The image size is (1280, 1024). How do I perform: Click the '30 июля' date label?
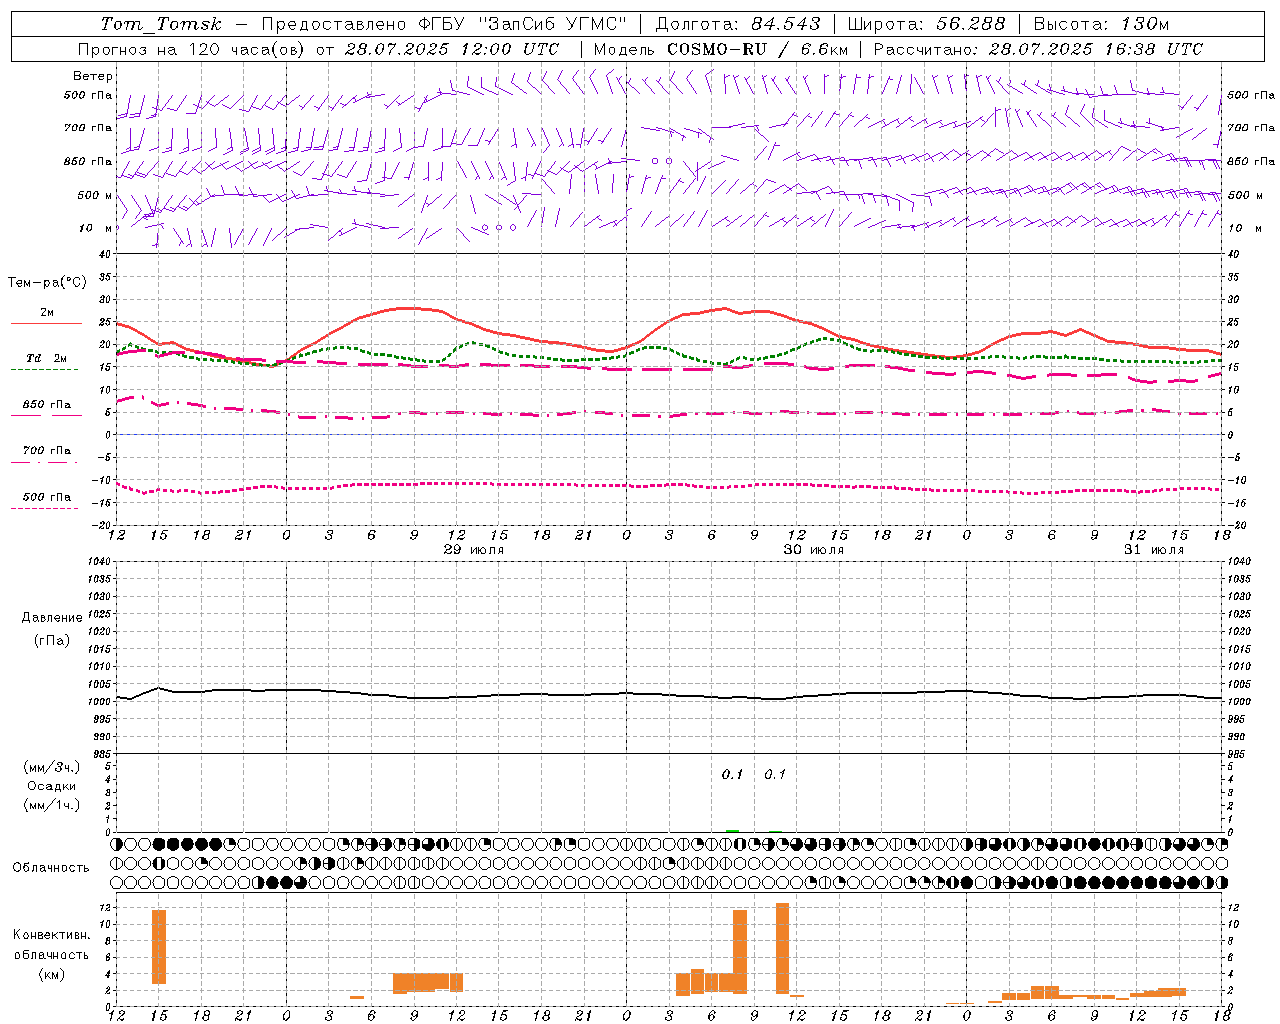[813, 550]
